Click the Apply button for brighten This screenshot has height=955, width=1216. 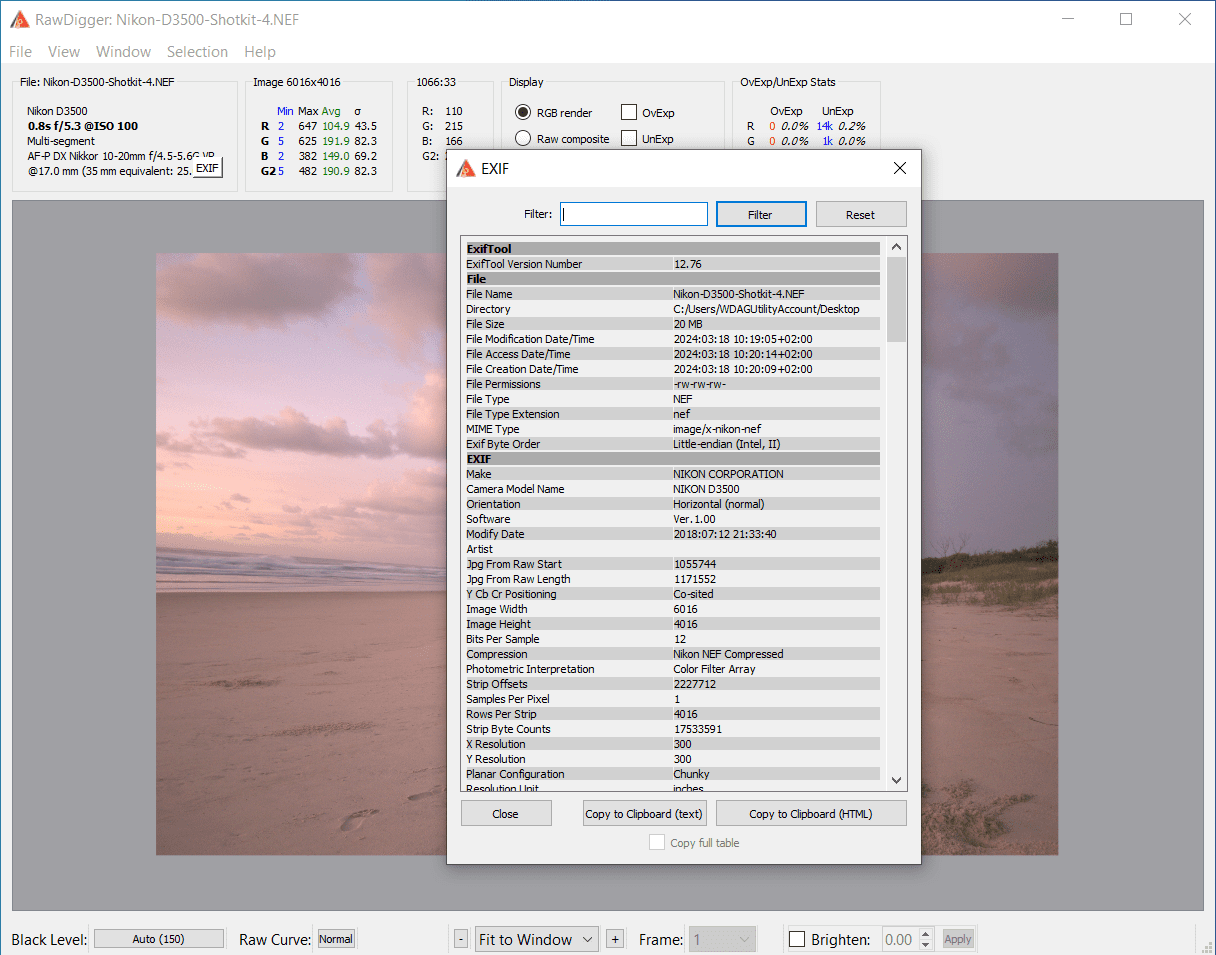click(x=958, y=939)
